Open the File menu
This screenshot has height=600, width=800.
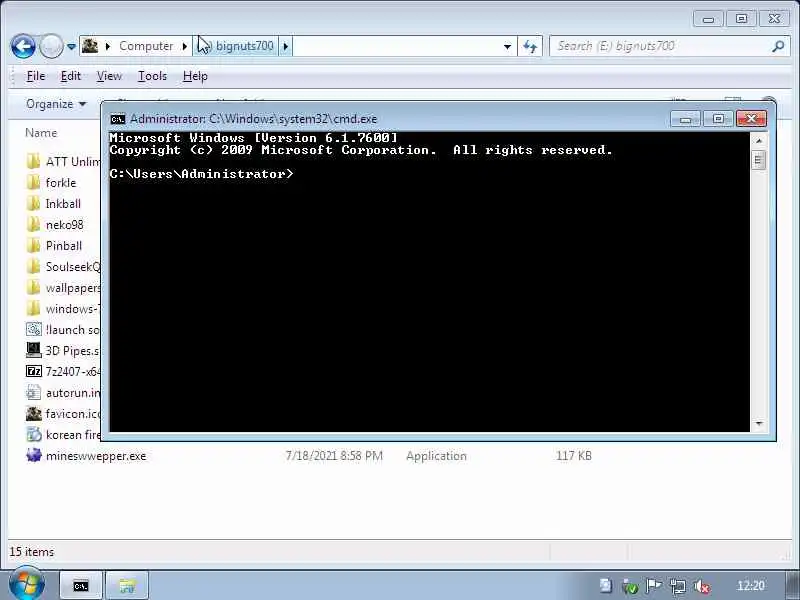point(36,76)
